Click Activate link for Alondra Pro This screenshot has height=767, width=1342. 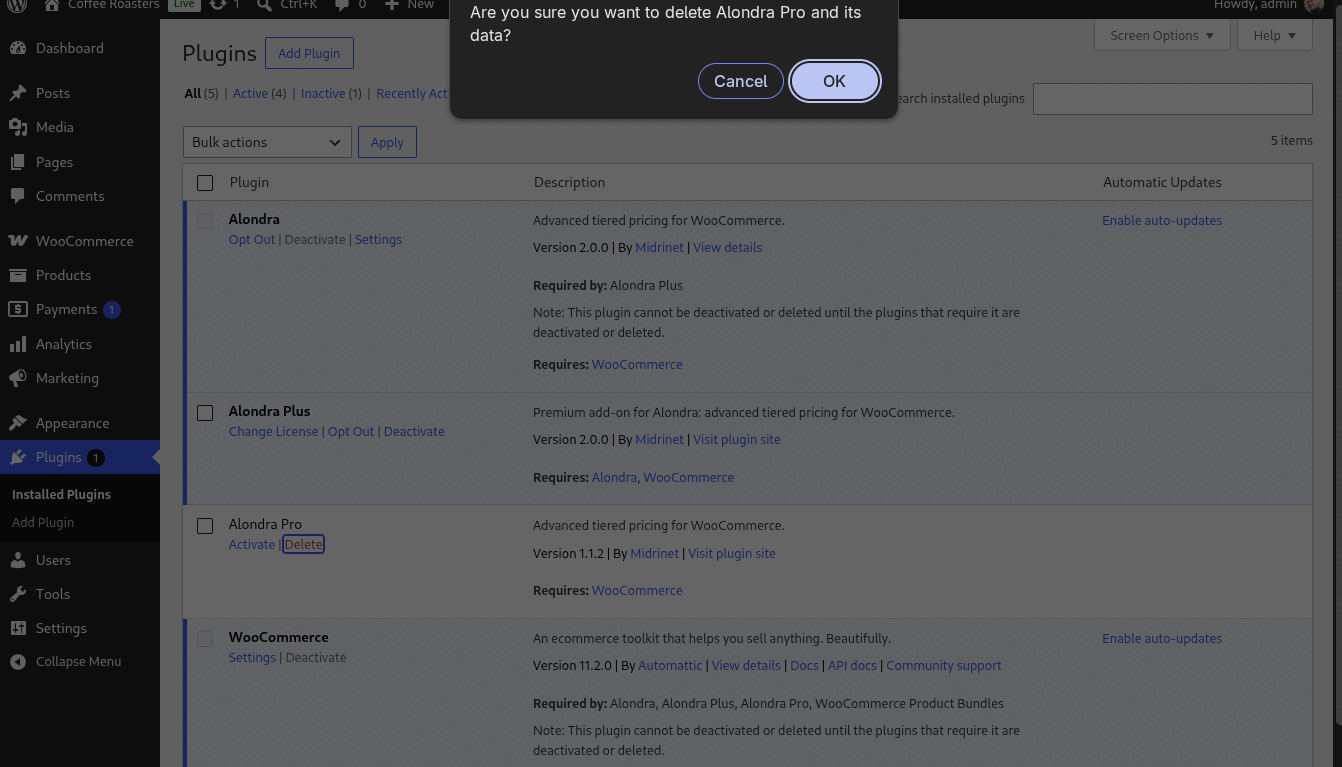[252, 544]
